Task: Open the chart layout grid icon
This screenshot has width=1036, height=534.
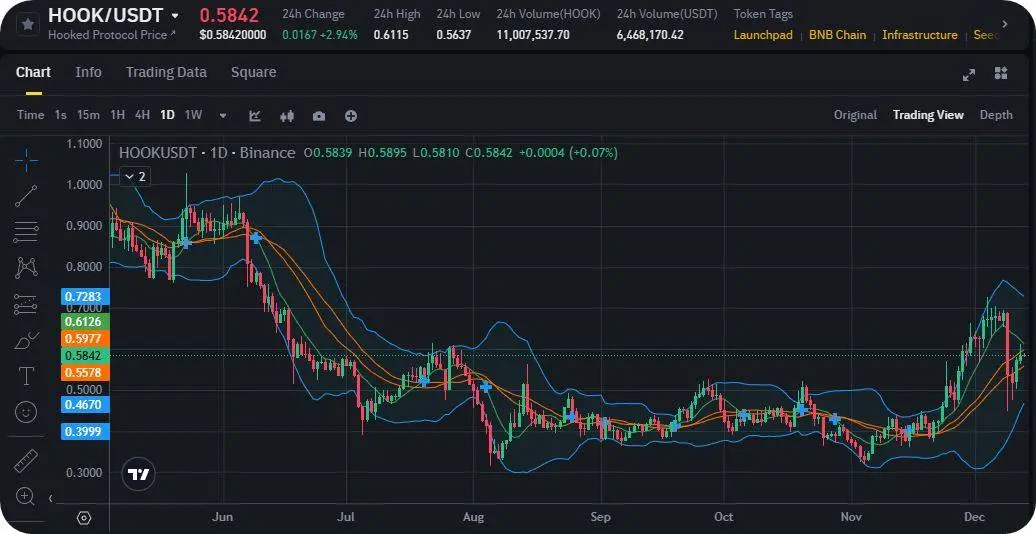Action: click(1001, 73)
